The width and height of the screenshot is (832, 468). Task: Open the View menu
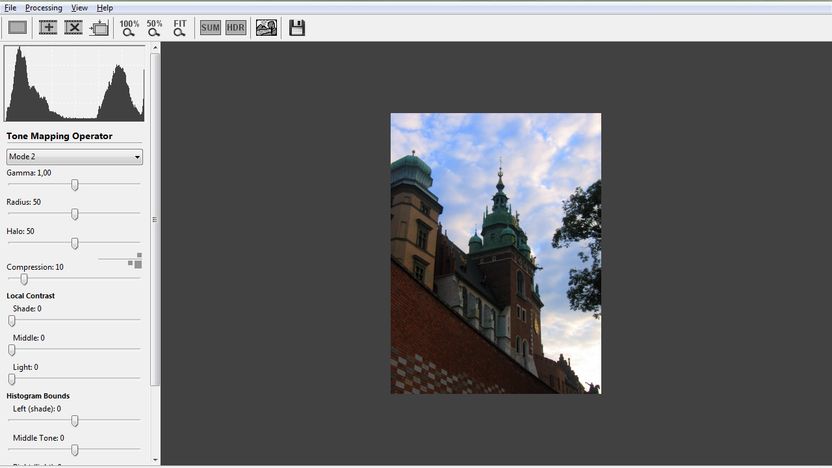(x=80, y=7)
